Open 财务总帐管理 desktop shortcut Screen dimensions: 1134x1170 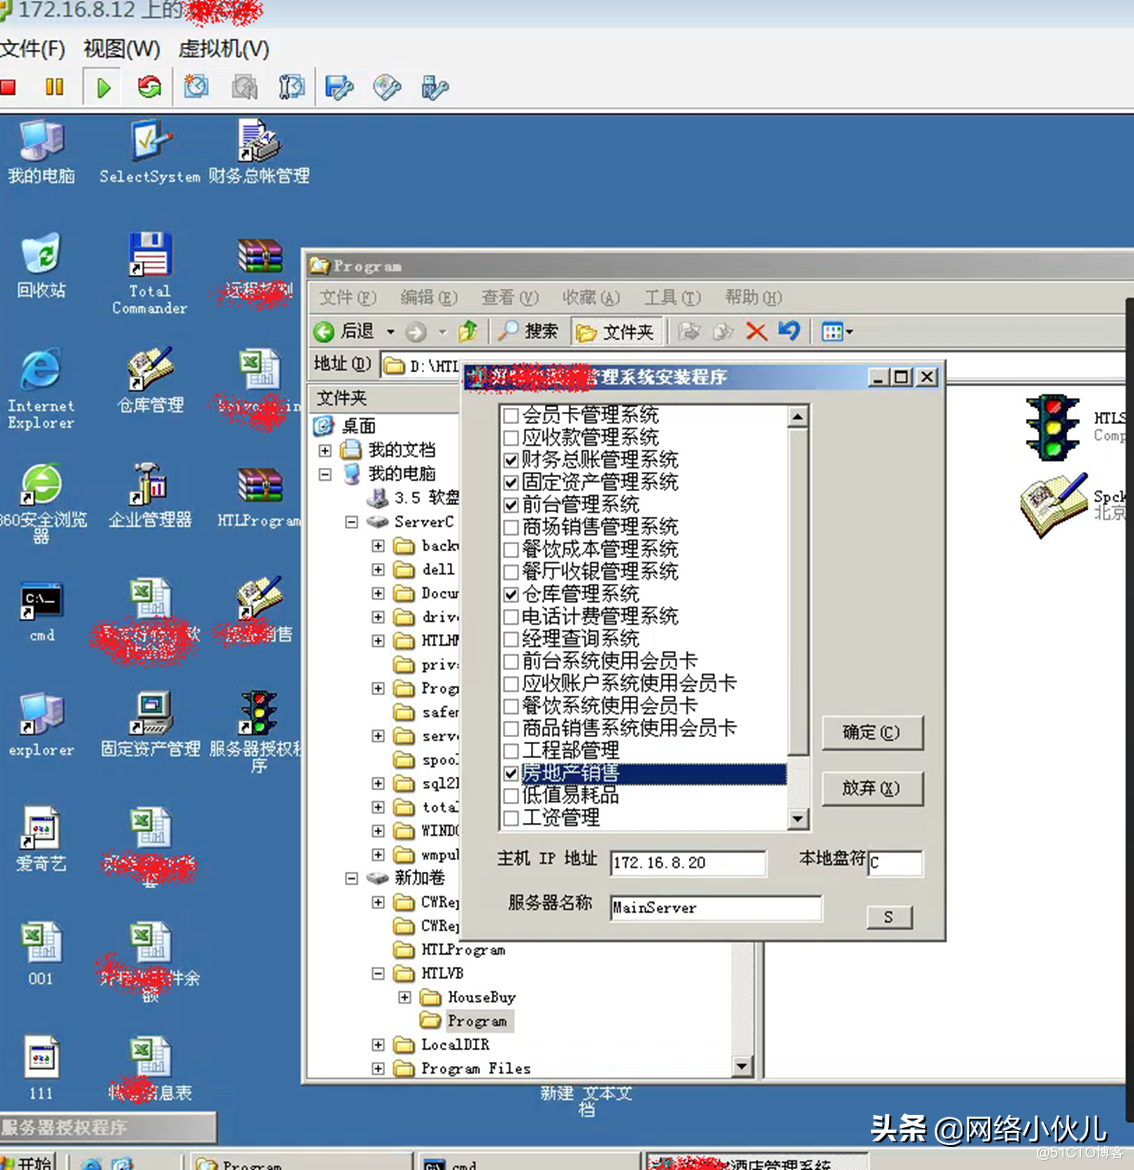259,152
